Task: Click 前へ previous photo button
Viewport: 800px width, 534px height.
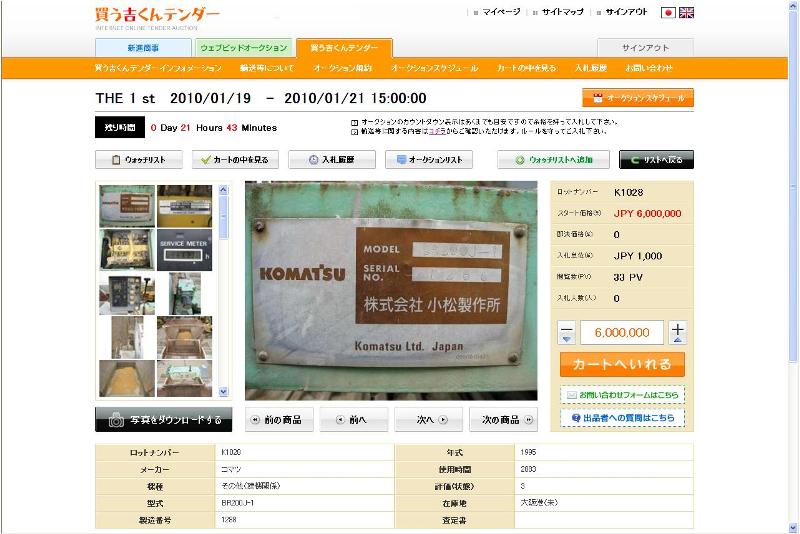Action: point(354,420)
